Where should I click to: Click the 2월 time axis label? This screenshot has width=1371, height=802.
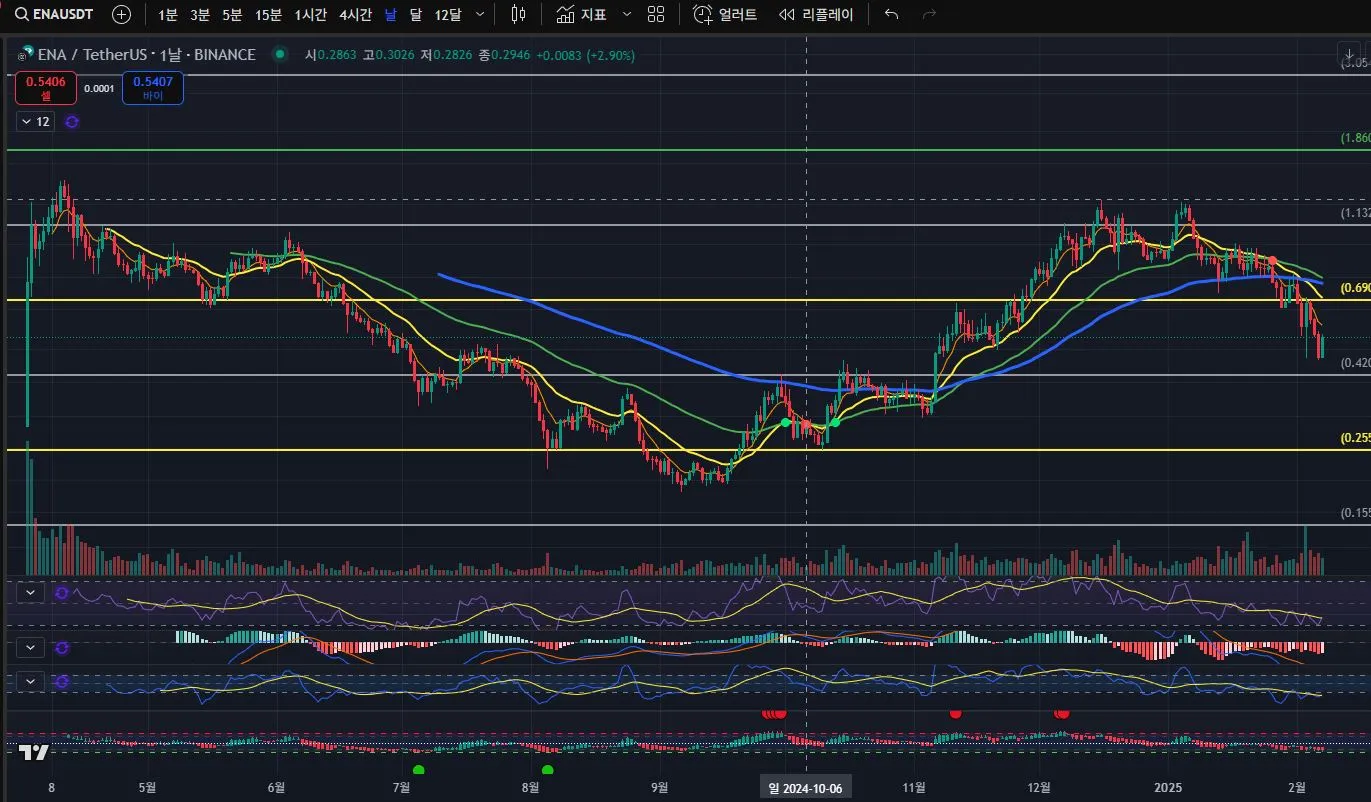[1296, 788]
